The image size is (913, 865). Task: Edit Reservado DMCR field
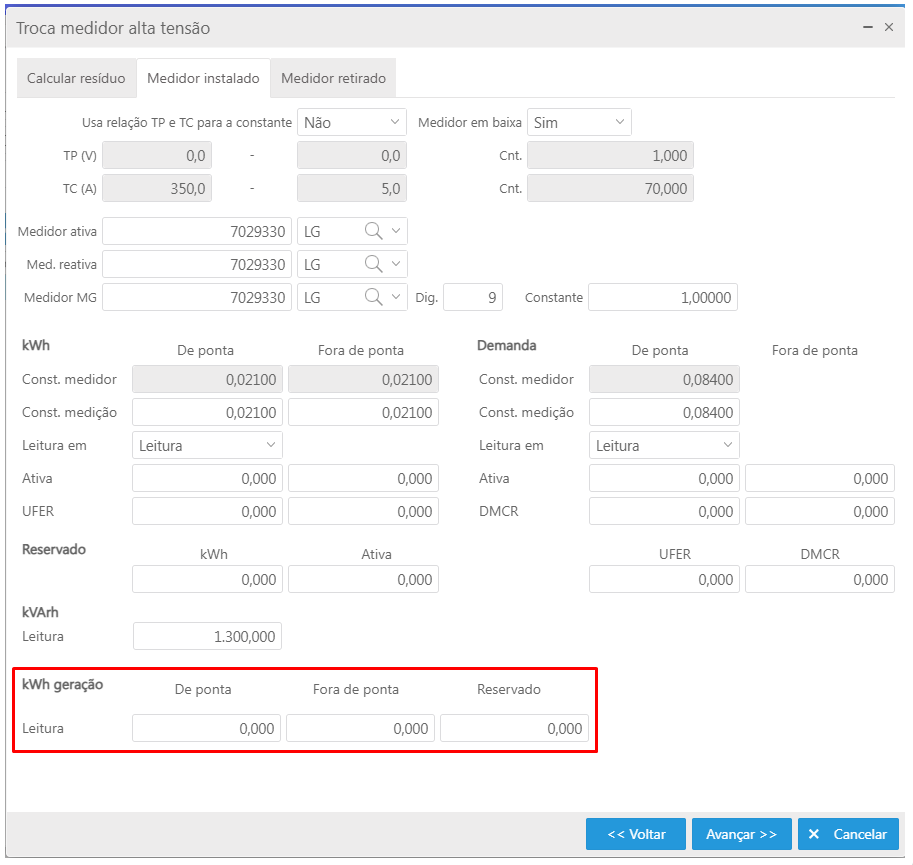point(820,579)
